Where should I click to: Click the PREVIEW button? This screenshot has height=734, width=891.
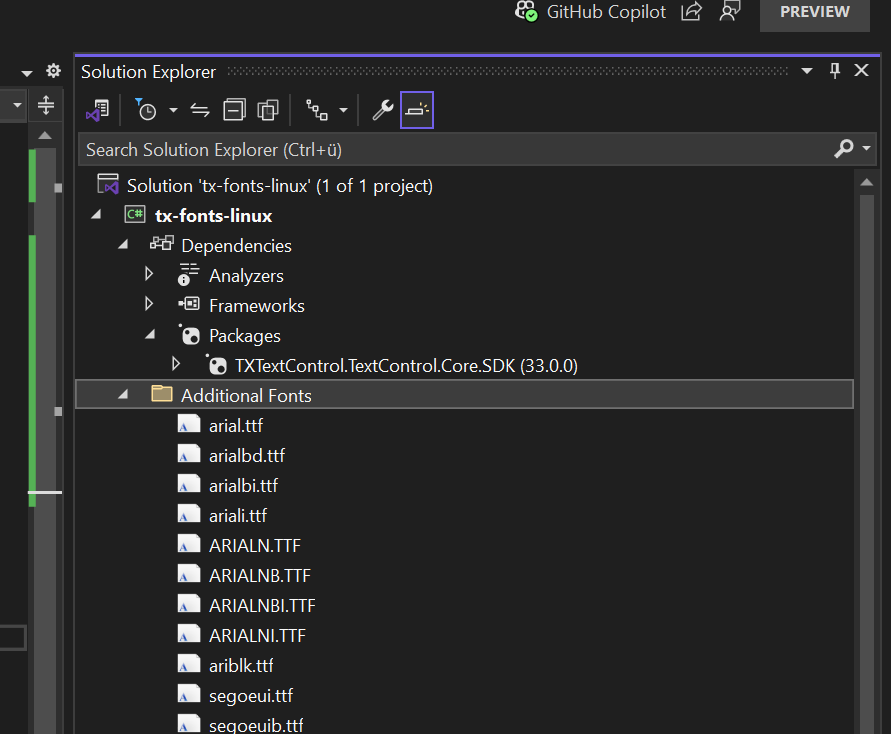click(x=814, y=12)
